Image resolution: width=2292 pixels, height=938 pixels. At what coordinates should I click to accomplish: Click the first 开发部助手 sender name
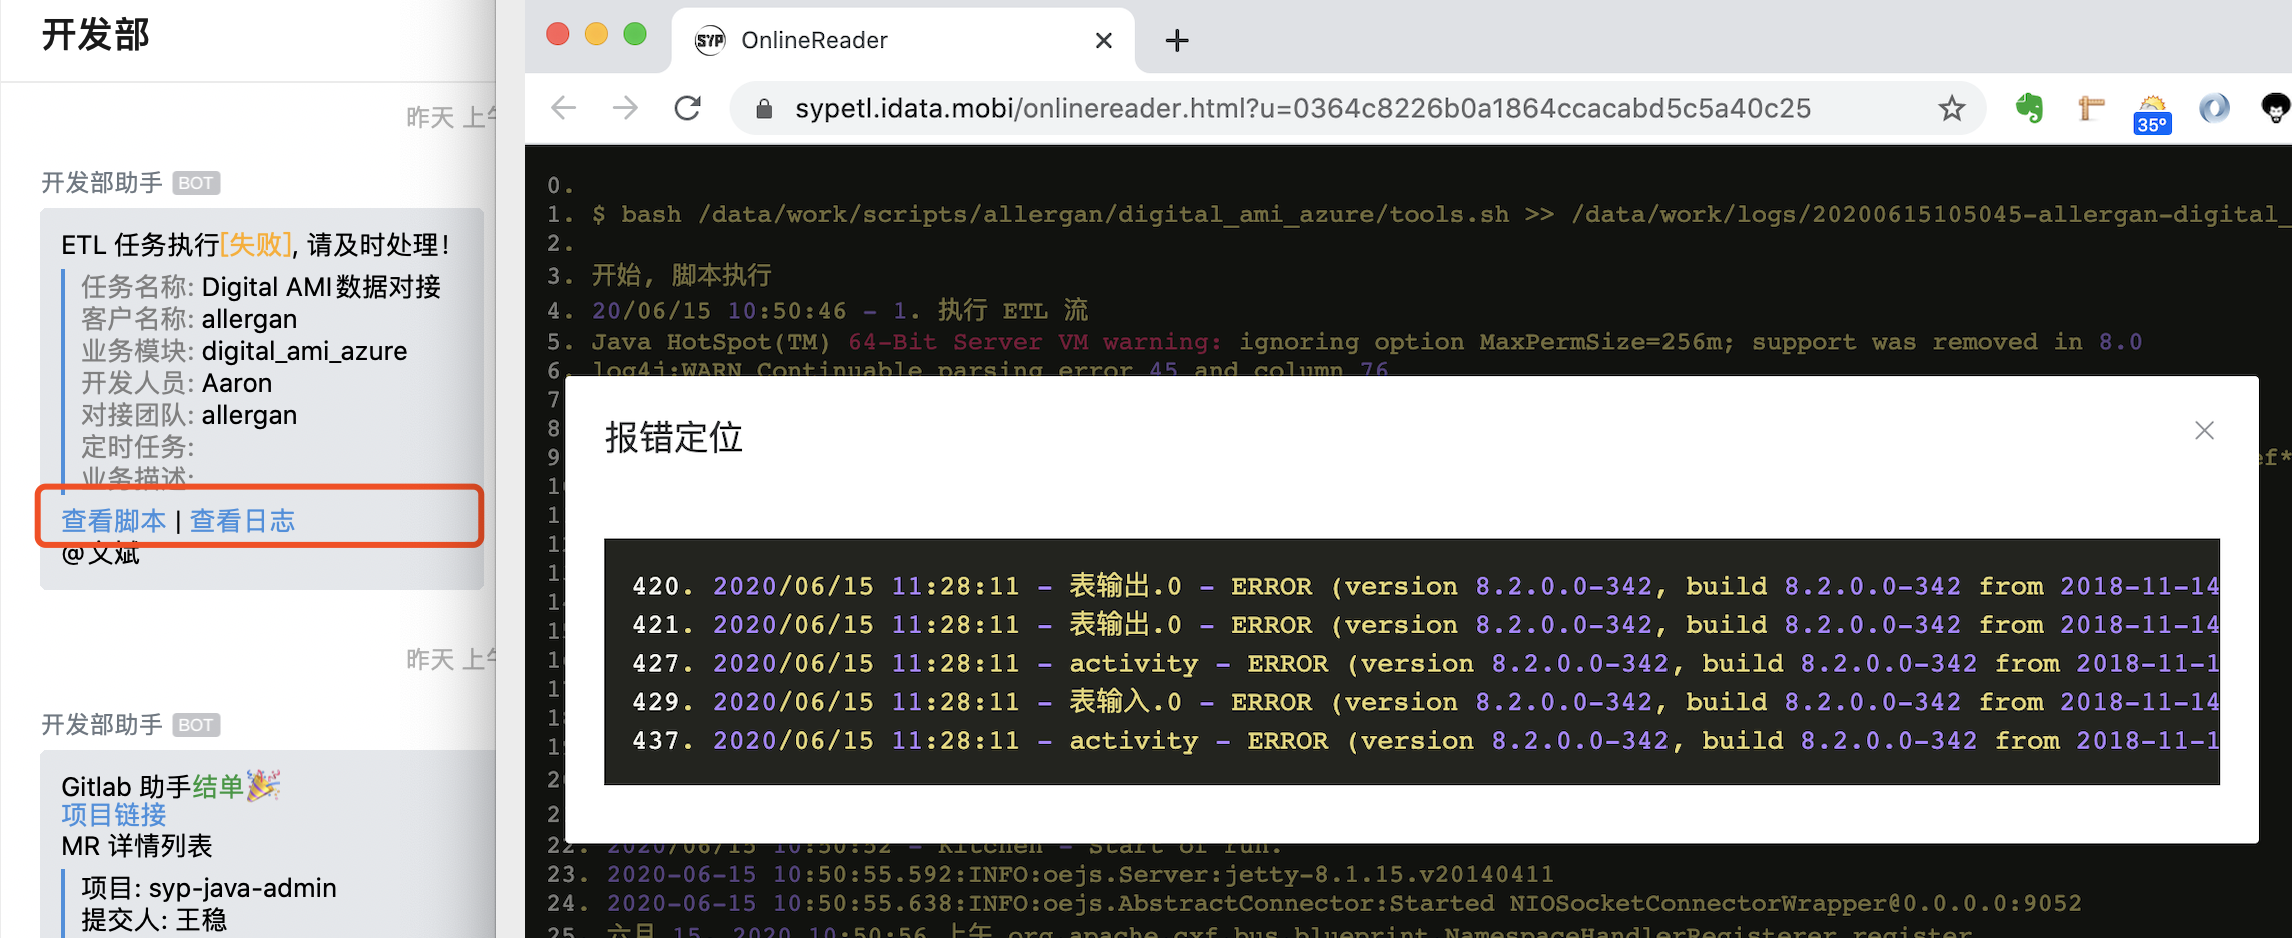(101, 182)
